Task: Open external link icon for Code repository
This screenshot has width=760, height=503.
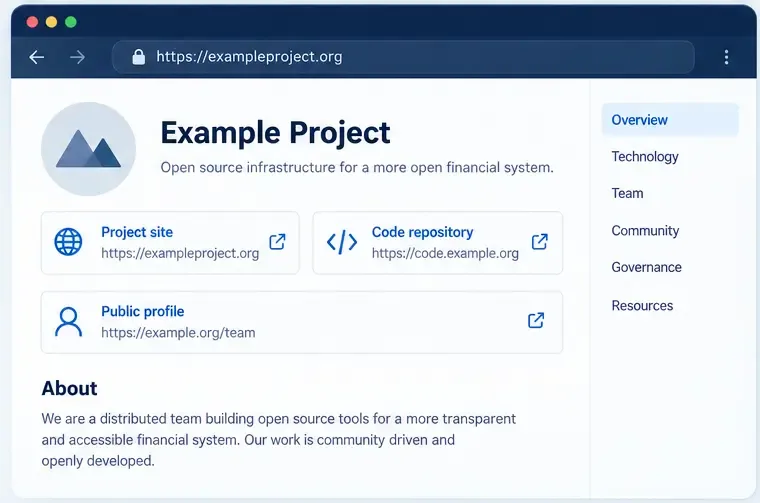Action: pyautogui.click(x=540, y=241)
